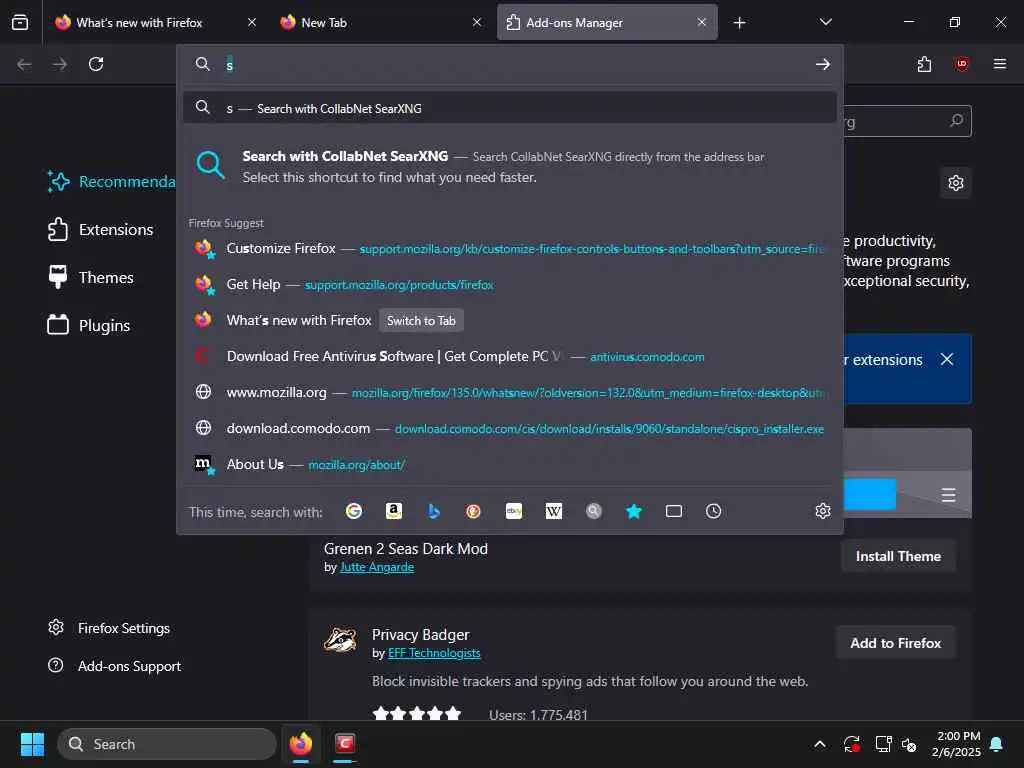Viewport: 1024px width, 768px height.
Task: Search open tabs using tab icon
Action: click(x=674, y=511)
